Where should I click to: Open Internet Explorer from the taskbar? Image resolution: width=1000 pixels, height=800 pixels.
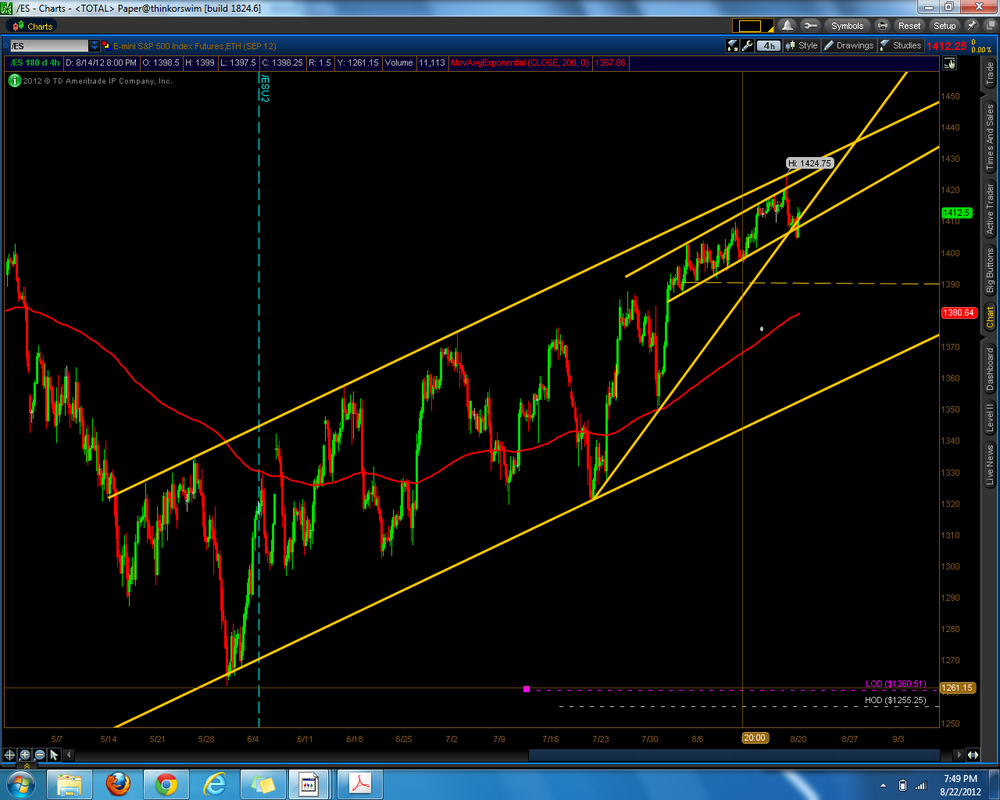click(214, 784)
